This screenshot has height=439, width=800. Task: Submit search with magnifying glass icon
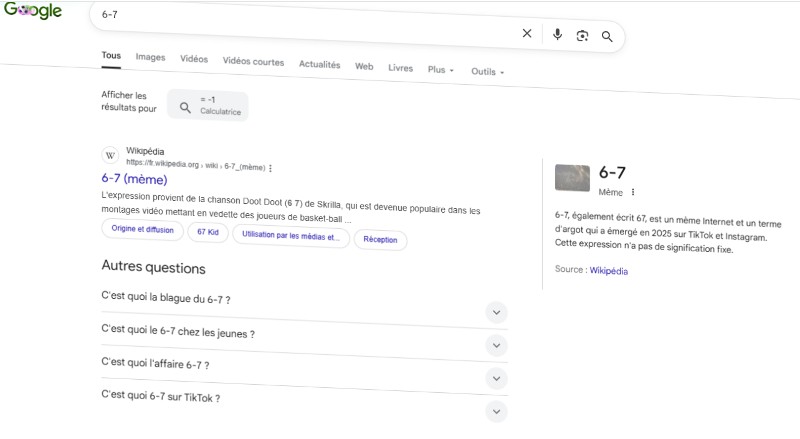607,36
